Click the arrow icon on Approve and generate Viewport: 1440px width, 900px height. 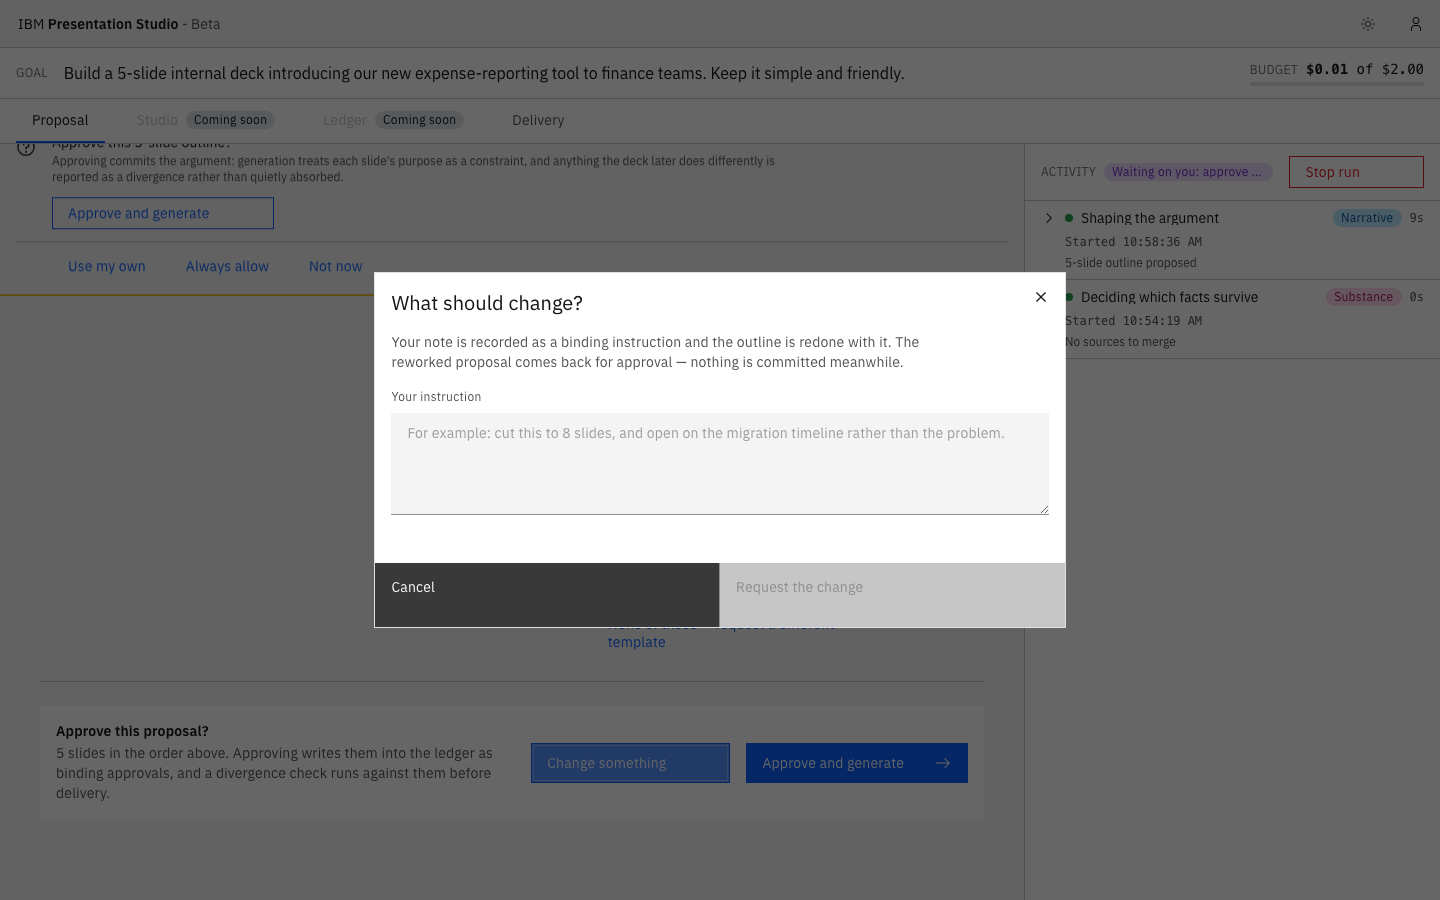pyautogui.click(x=943, y=763)
